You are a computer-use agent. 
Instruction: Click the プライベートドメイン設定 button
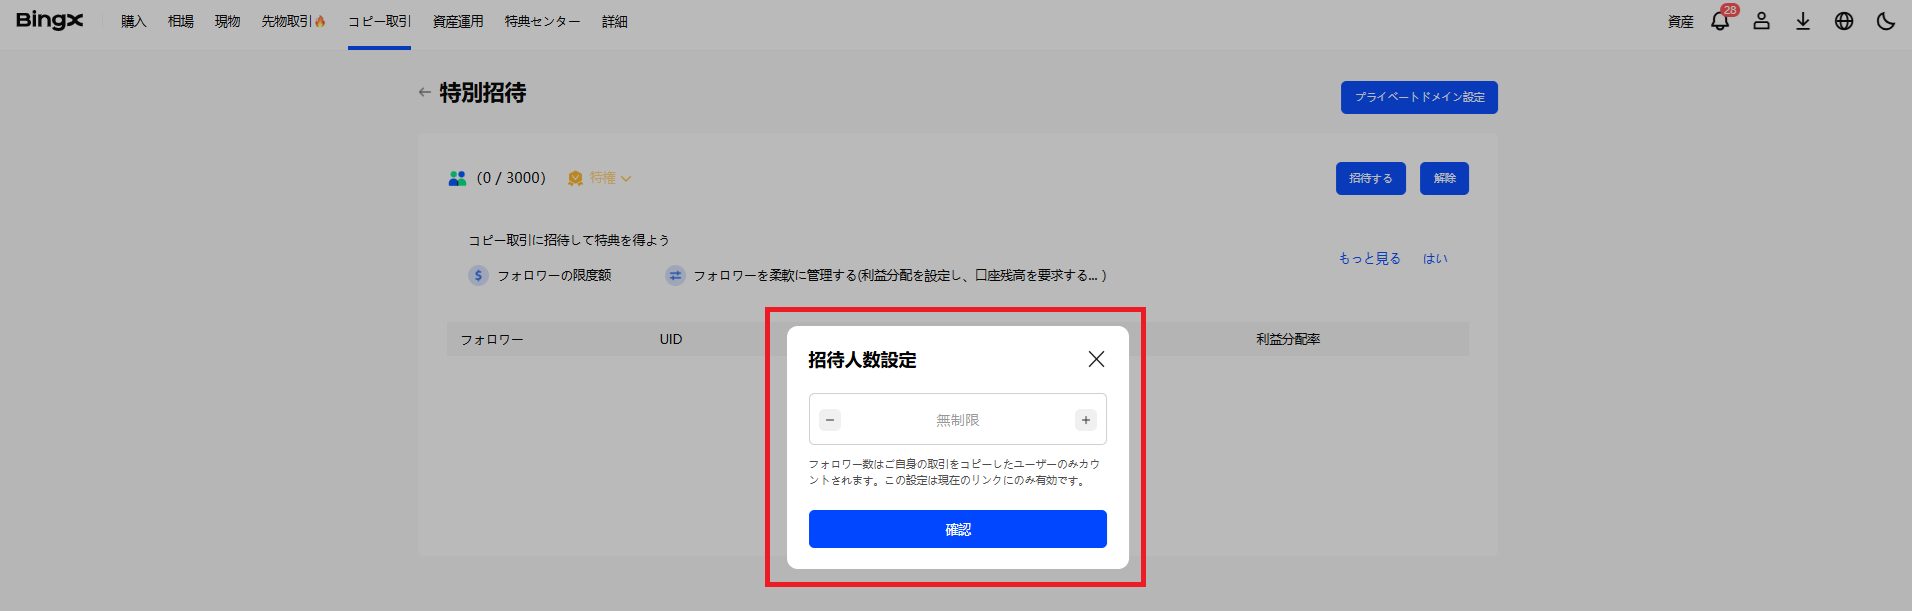(x=1418, y=97)
